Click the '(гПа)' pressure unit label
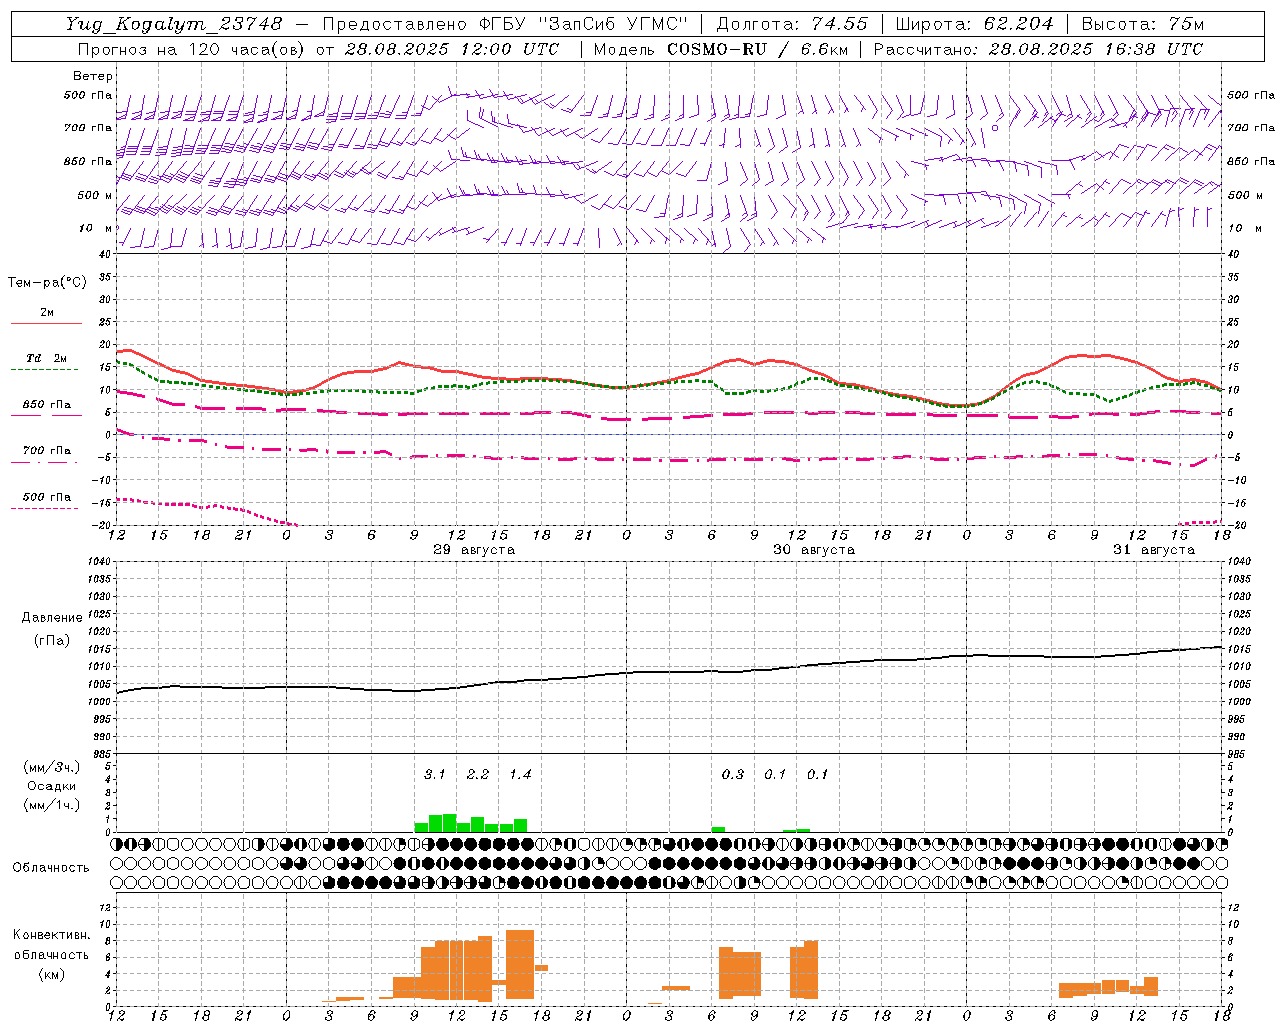 (x=52, y=641)
